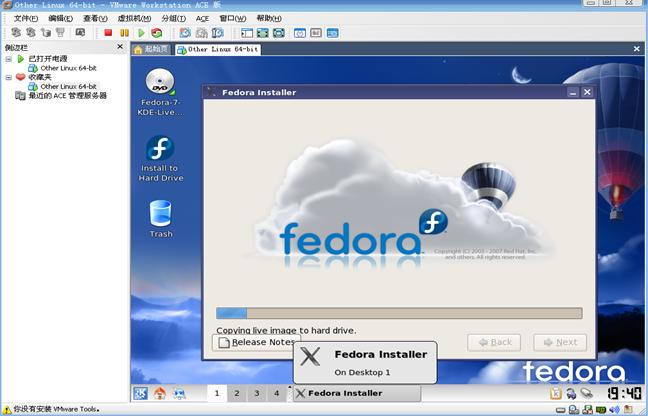This screenshot has width=648, height=416.
Task: Click the 19:40 panel clock
Action: pos(624,393)
